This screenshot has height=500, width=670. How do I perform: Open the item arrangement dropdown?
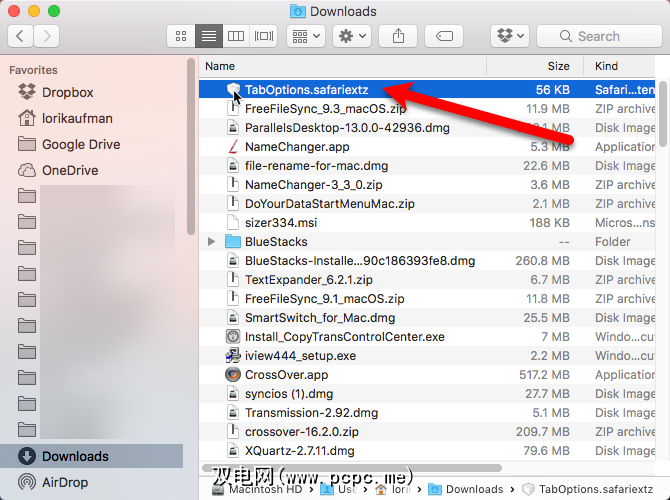pos(306,36)
